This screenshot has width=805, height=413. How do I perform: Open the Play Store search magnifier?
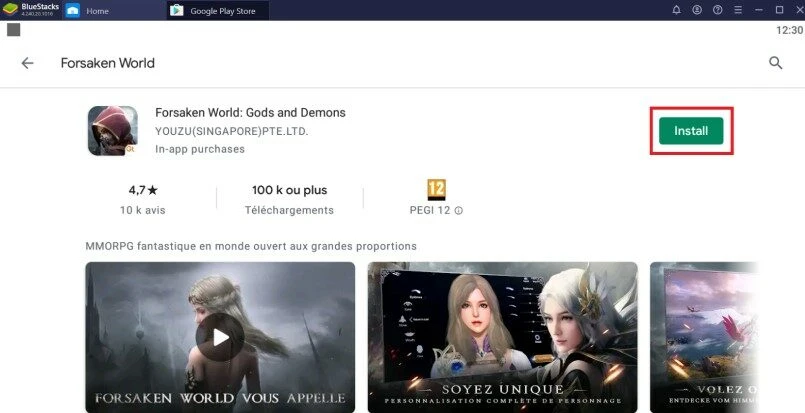pos(775,63)
